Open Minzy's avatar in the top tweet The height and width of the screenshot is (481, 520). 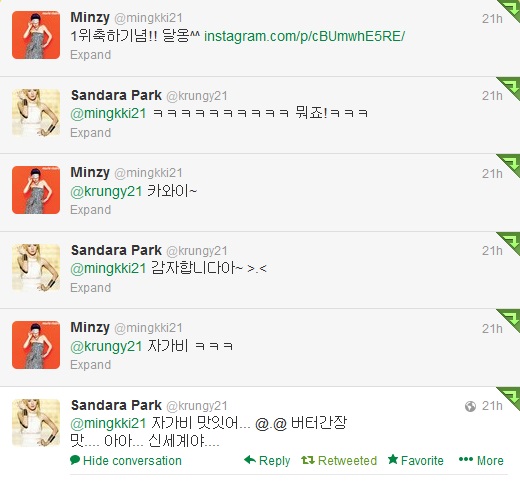point(36,35)
